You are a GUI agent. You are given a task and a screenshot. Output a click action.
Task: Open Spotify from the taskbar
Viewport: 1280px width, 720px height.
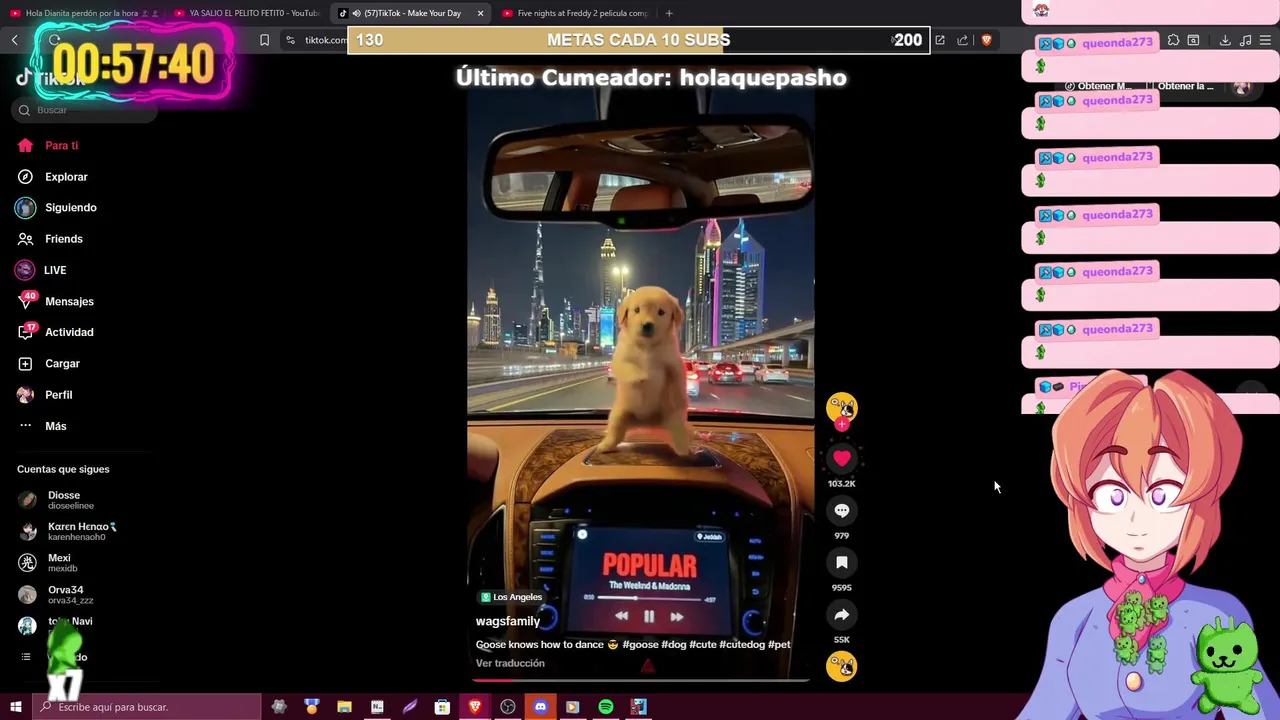pyautogui.click(x=606, y=707)
